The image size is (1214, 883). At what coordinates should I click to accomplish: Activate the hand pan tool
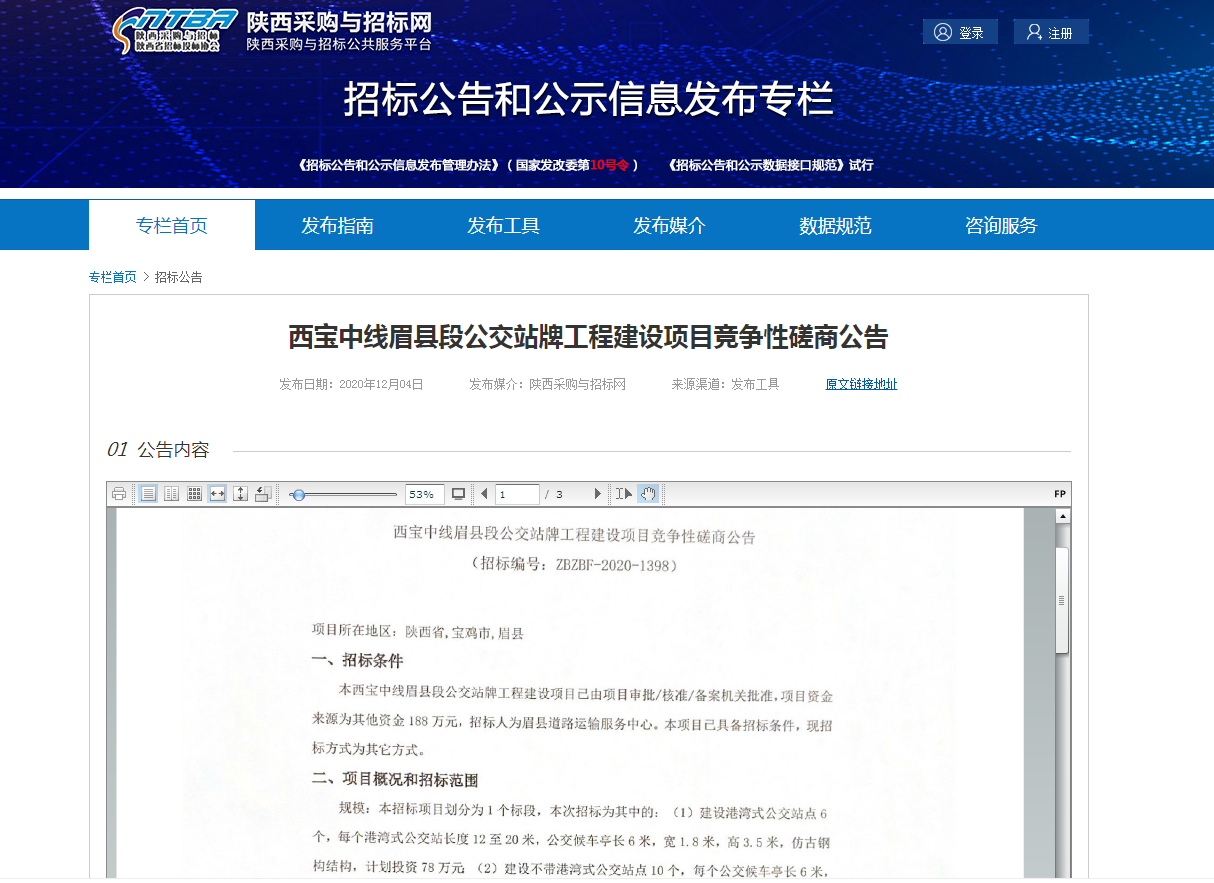click(647, 494)
